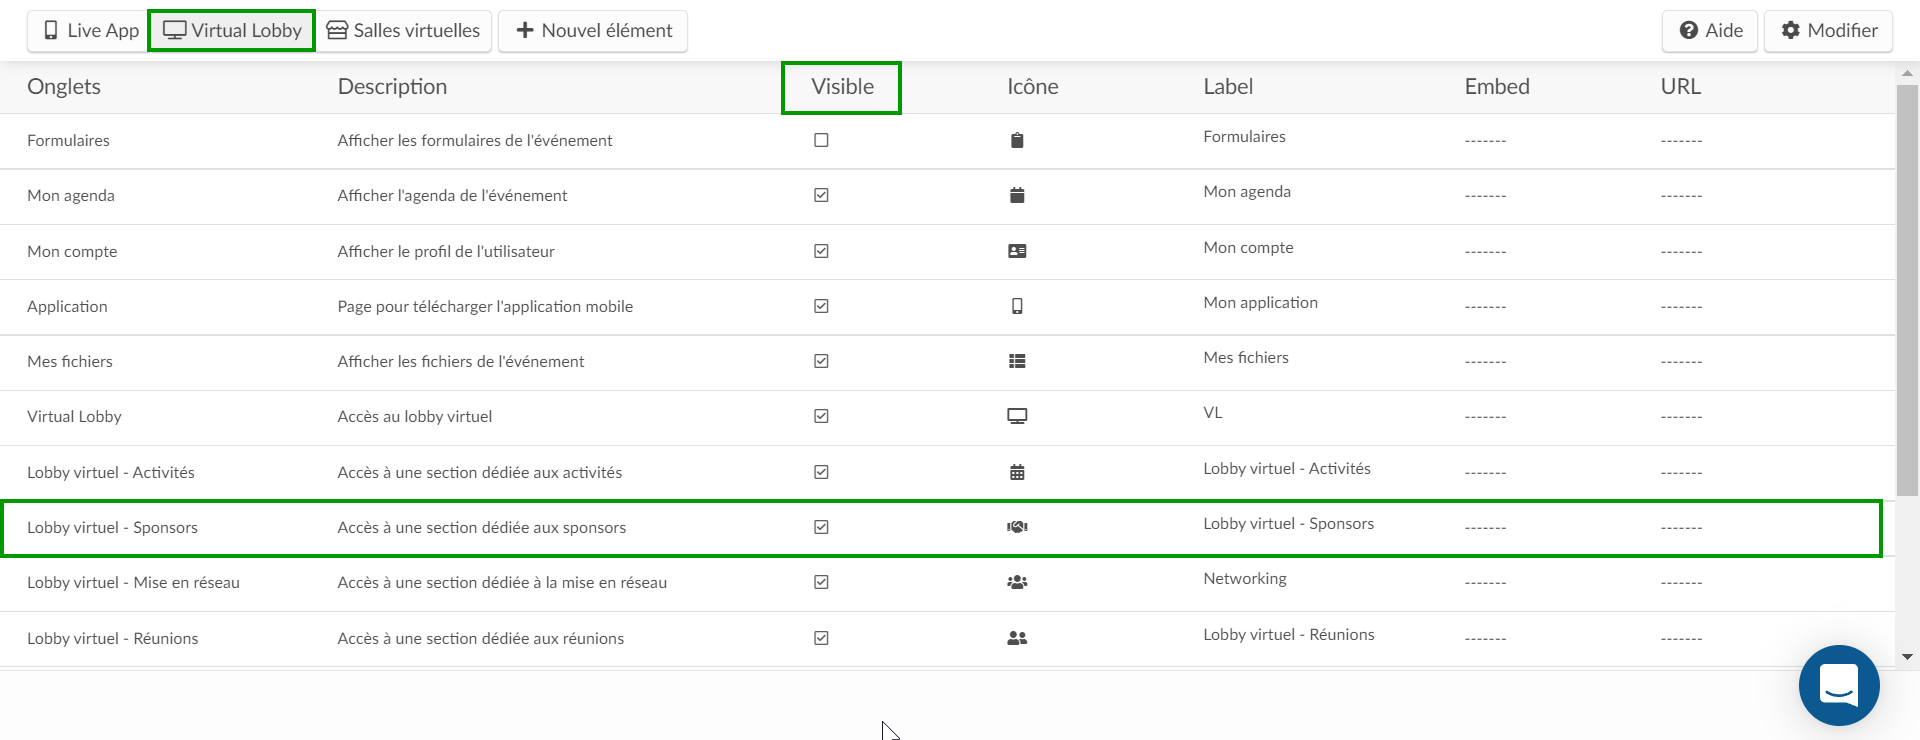The height and width of the screenshot is (740, 1920).
Task: Open the Salles virtuelles tab
Action: [403, 31]
